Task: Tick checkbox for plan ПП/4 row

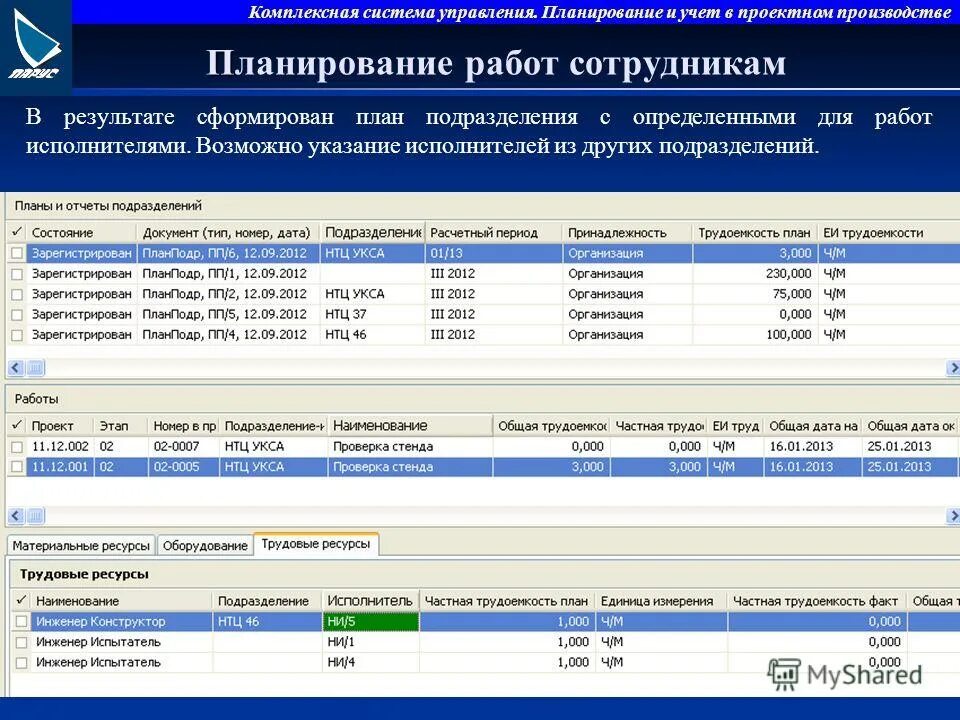Action: 17,336
